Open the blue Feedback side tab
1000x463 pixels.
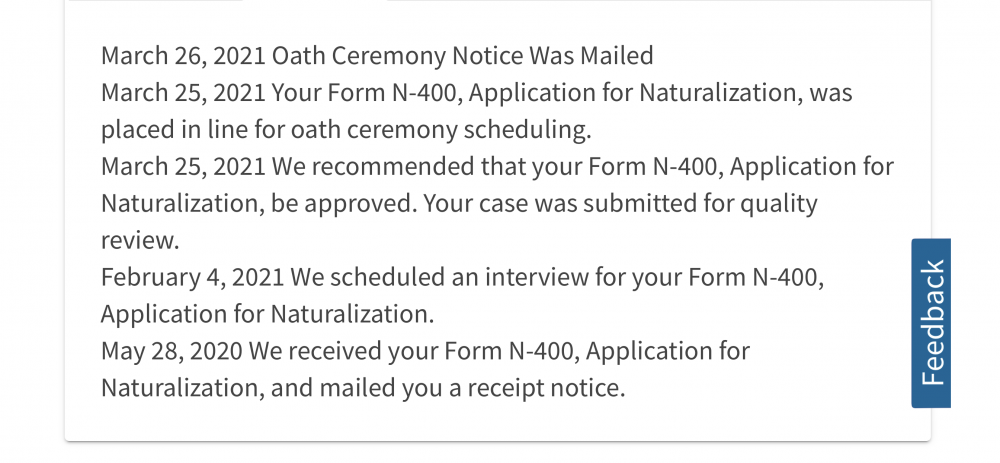931,323
